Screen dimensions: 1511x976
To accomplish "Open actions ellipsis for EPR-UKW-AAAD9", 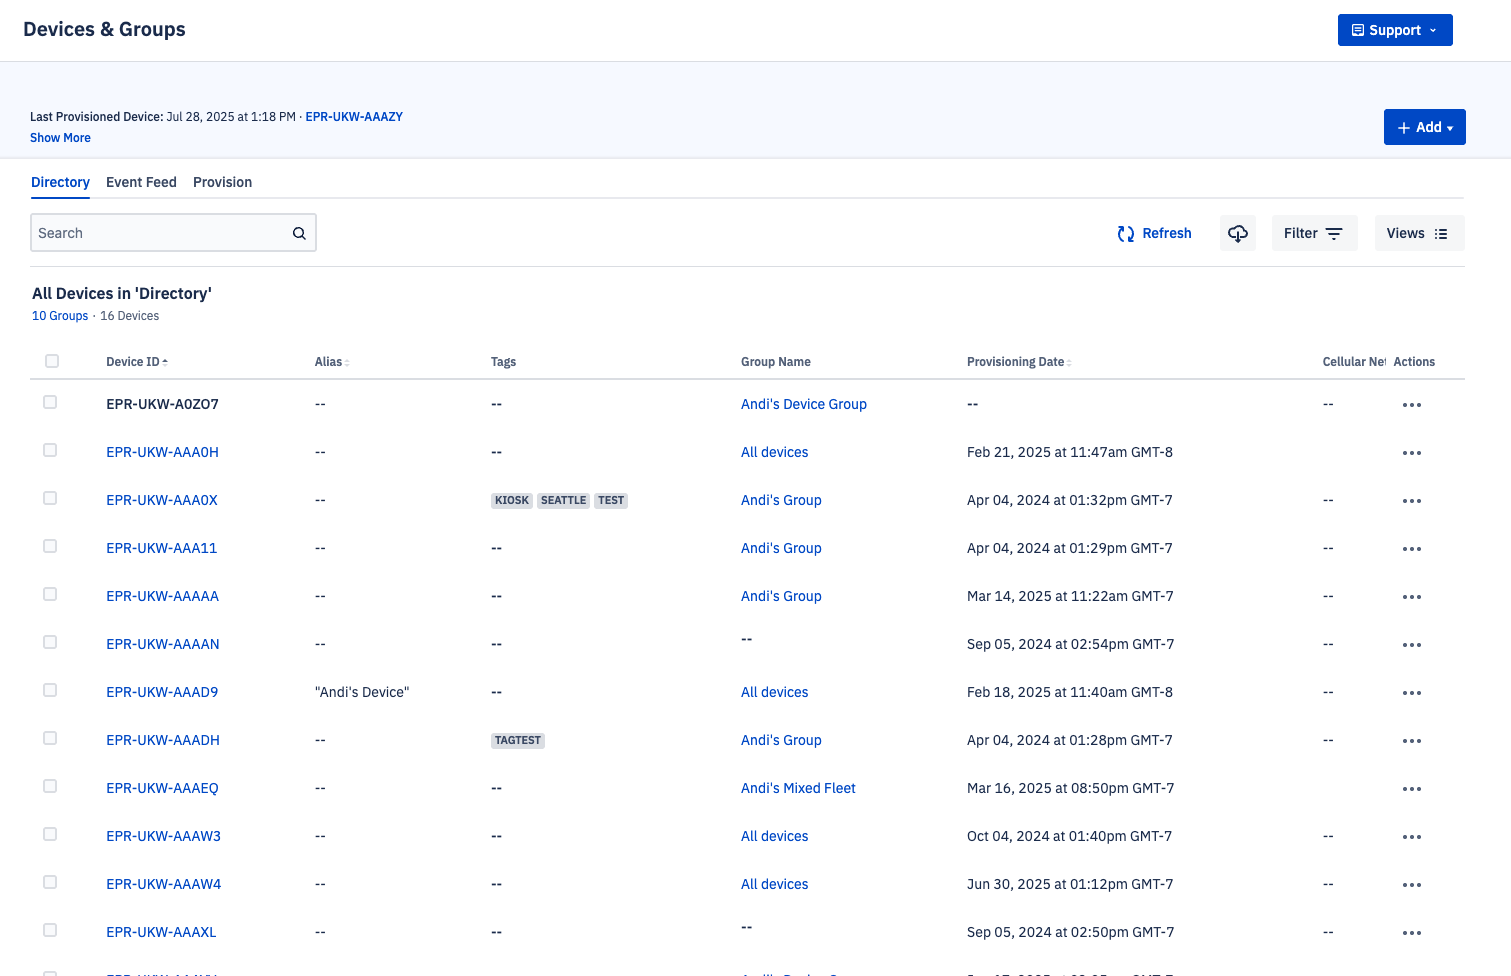I will (x=1411, y=693).
